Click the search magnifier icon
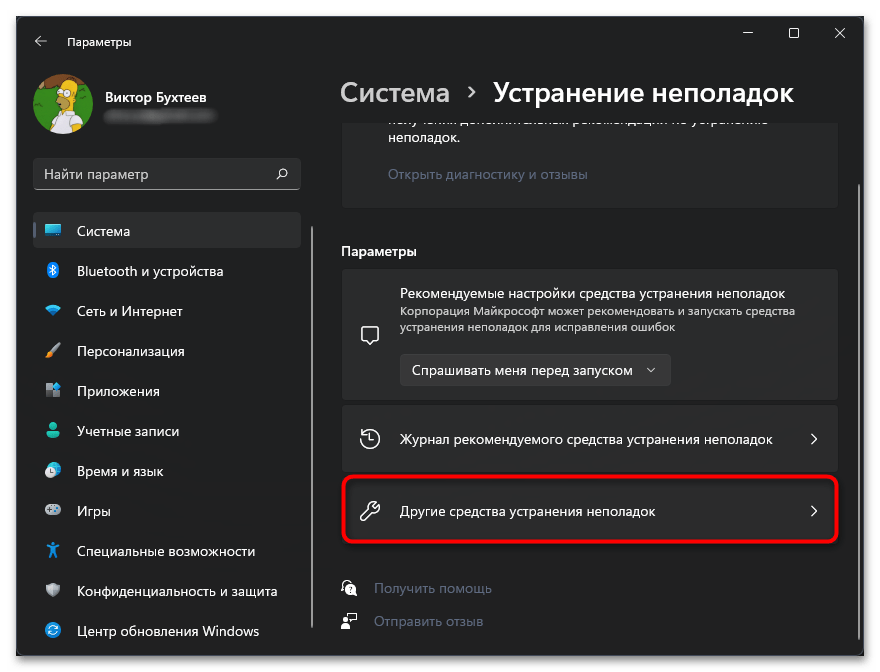 282,174
